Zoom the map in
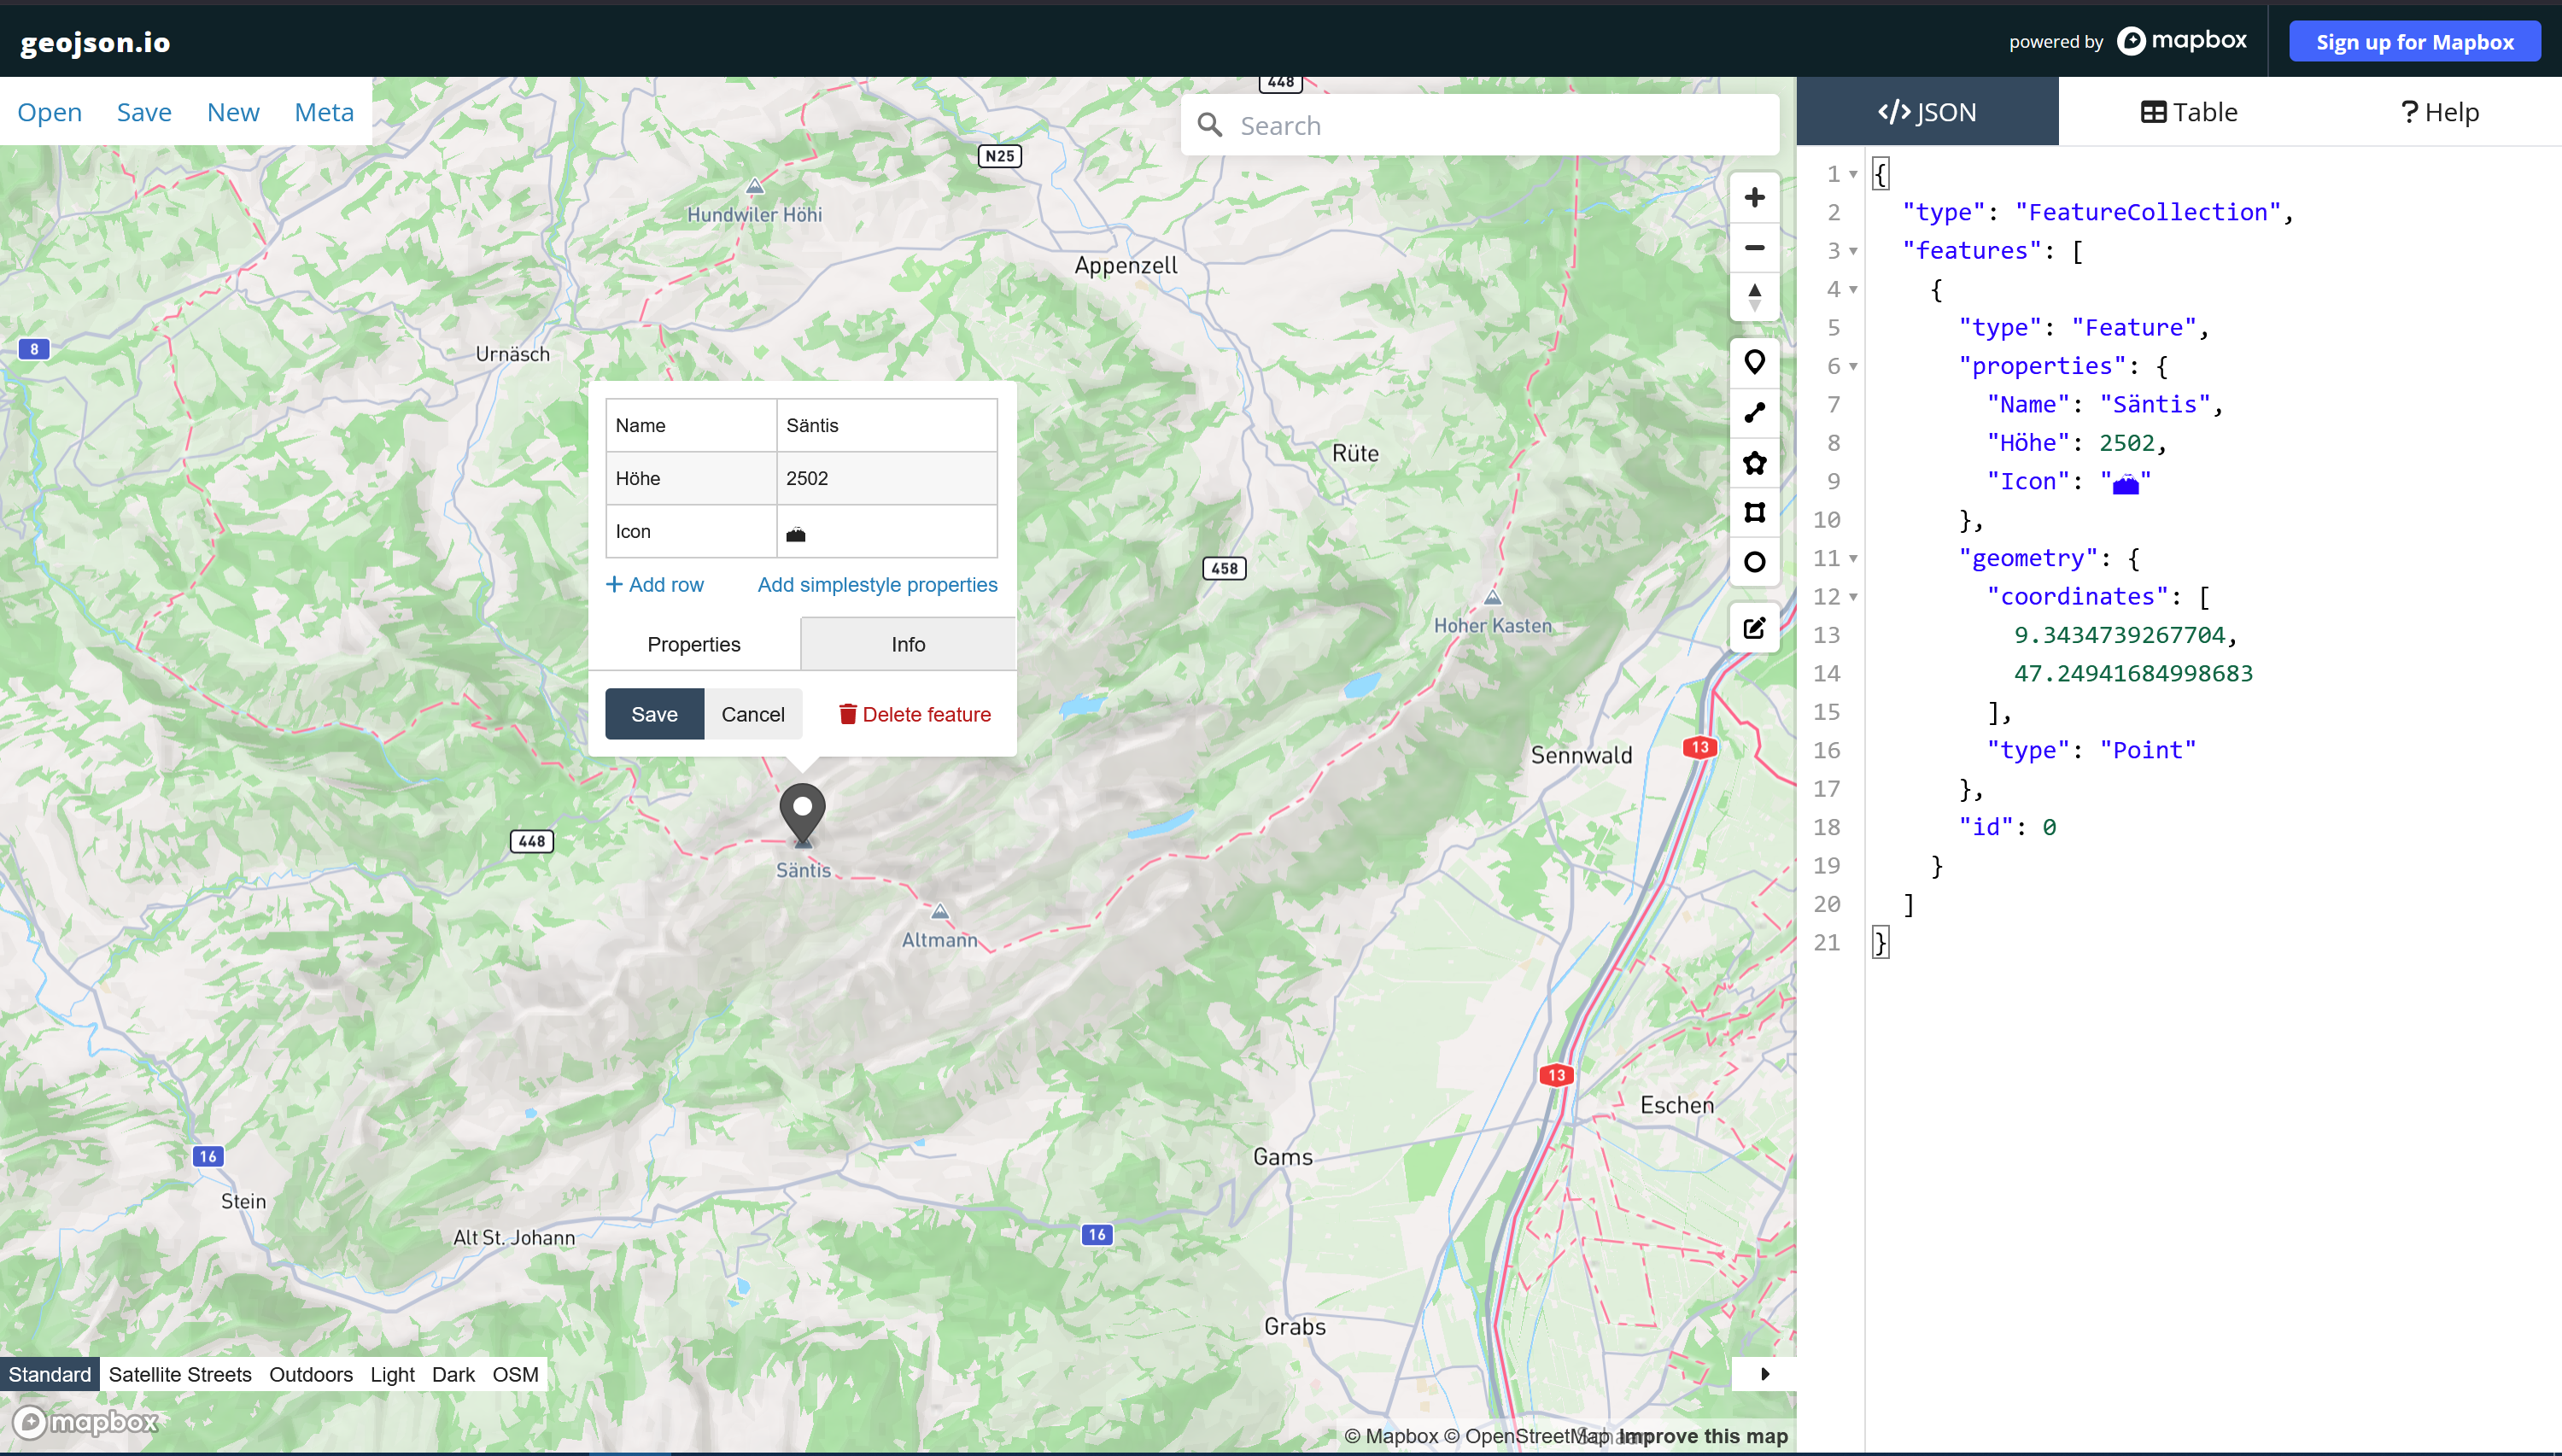 coord(1755,197)
